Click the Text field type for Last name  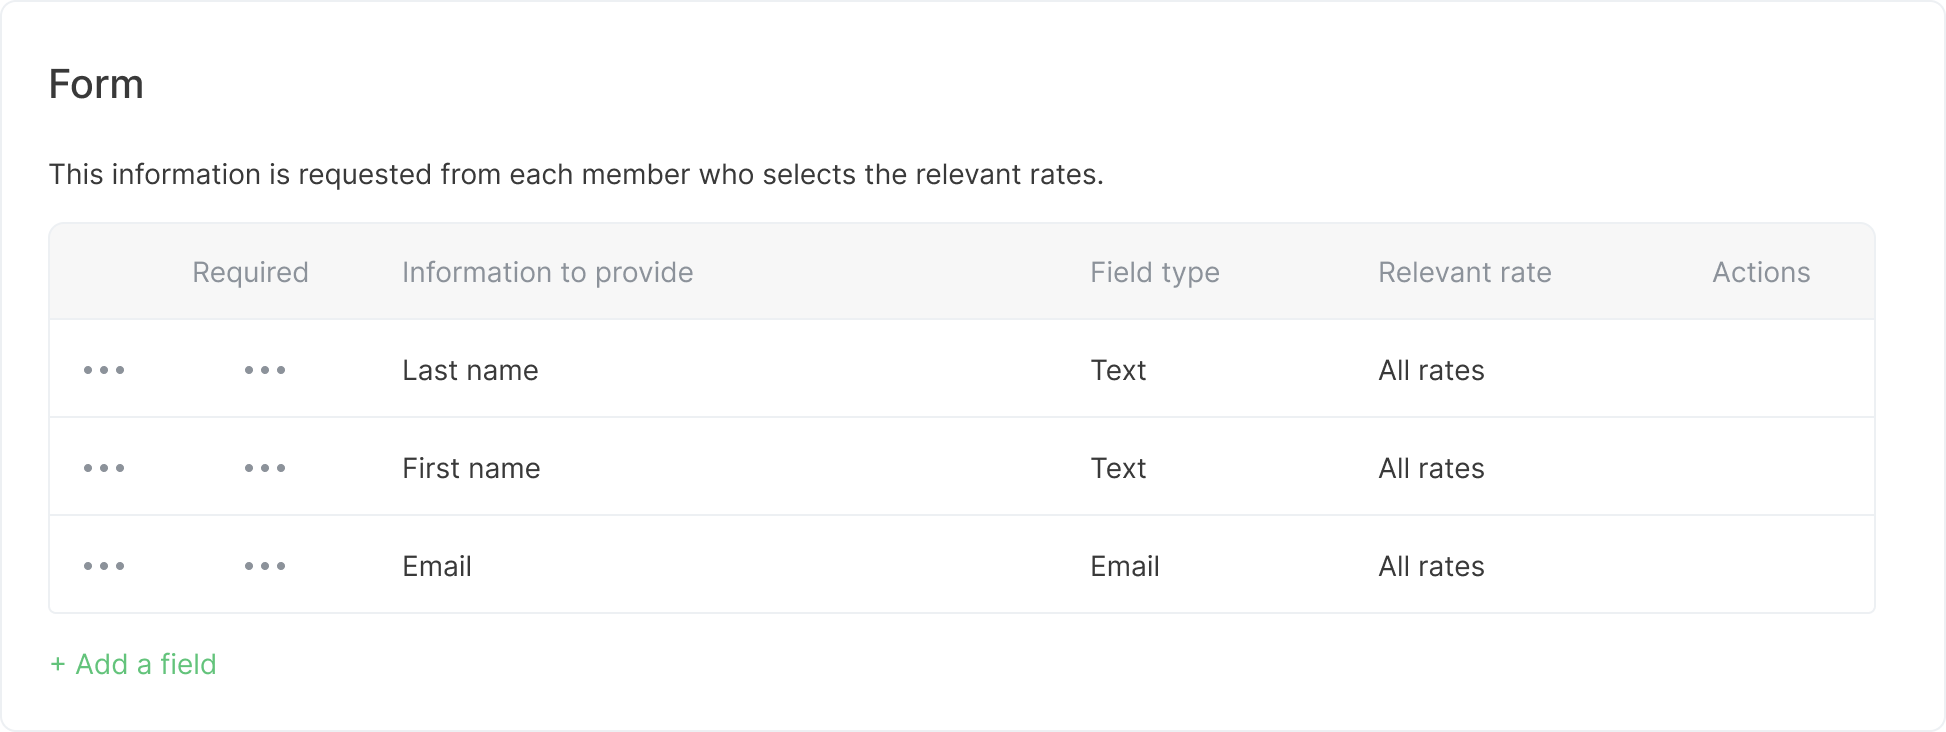pyautogui.click(x=1118, y=370)
